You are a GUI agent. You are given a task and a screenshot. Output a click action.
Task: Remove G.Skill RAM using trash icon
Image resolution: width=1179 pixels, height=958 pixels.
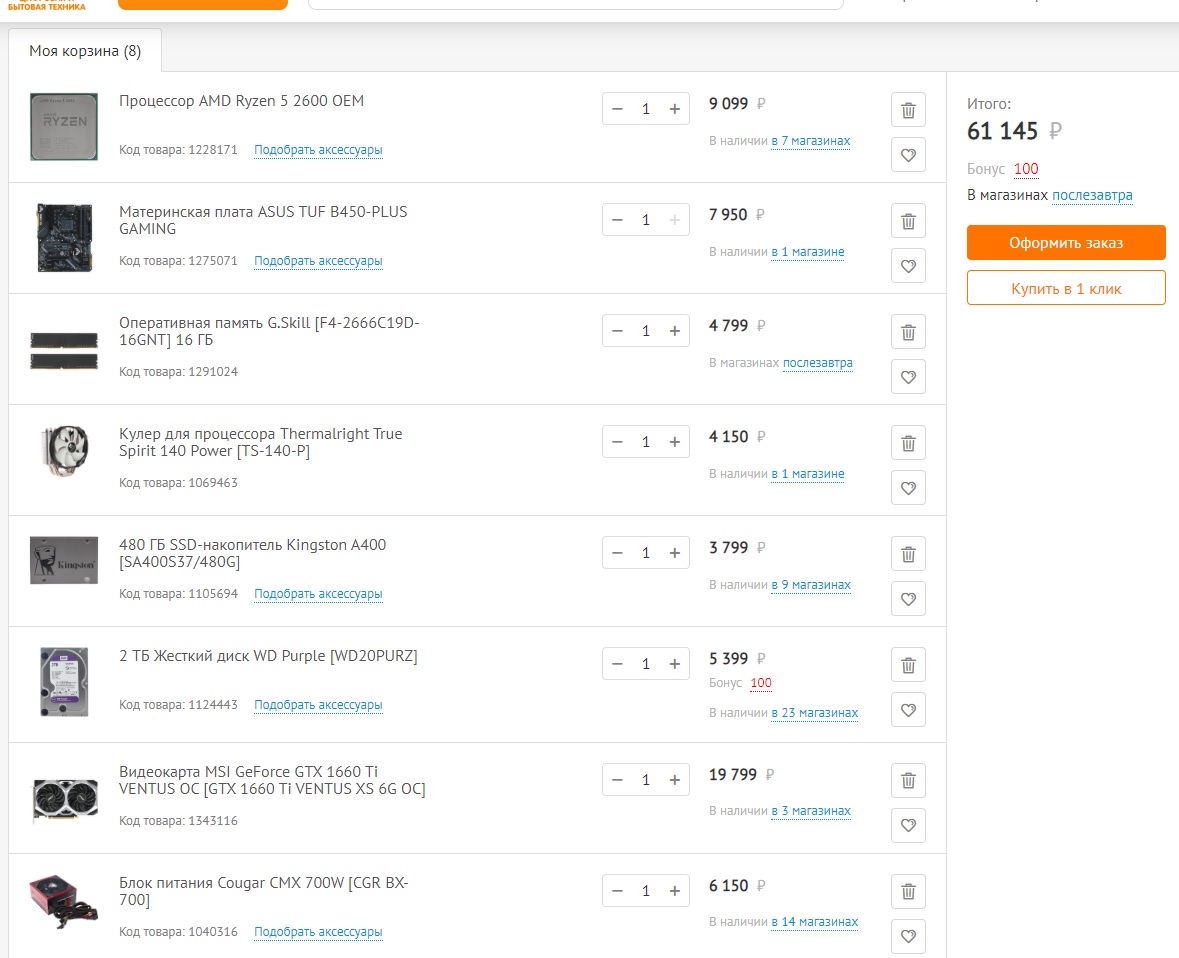908,332
